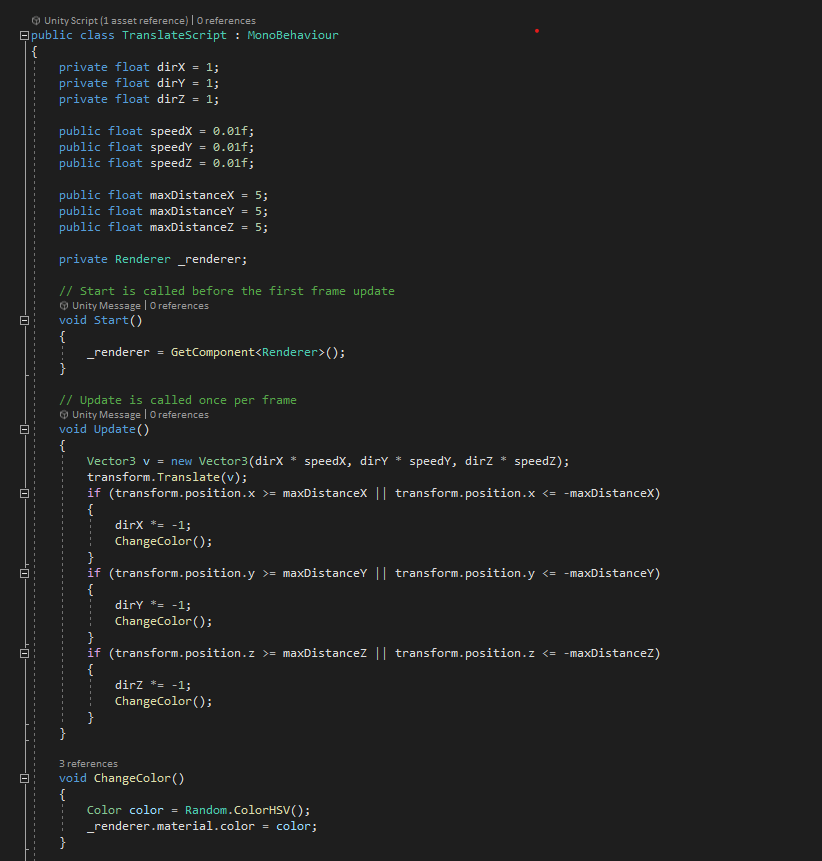Click 'MonoBehaviour' base class name
The image size is (822, 861).
293,35
